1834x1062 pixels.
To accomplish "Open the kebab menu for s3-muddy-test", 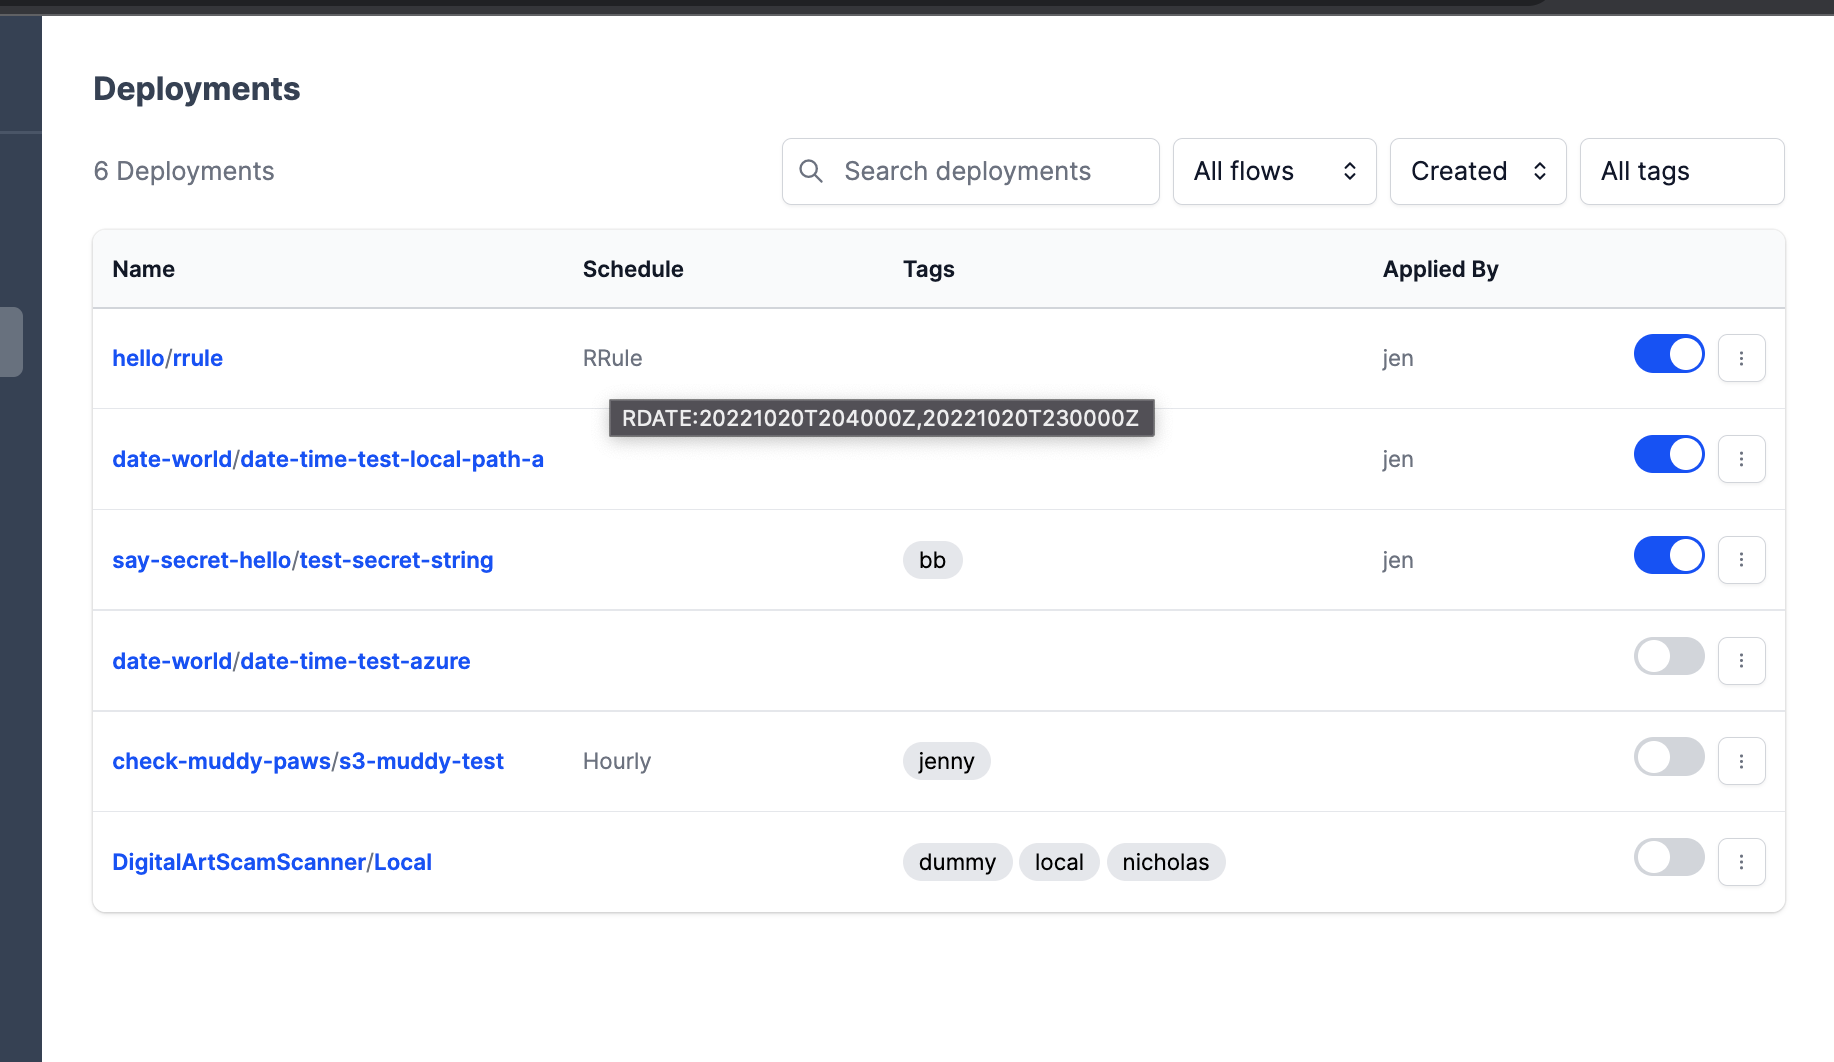I will point(1742,761).
